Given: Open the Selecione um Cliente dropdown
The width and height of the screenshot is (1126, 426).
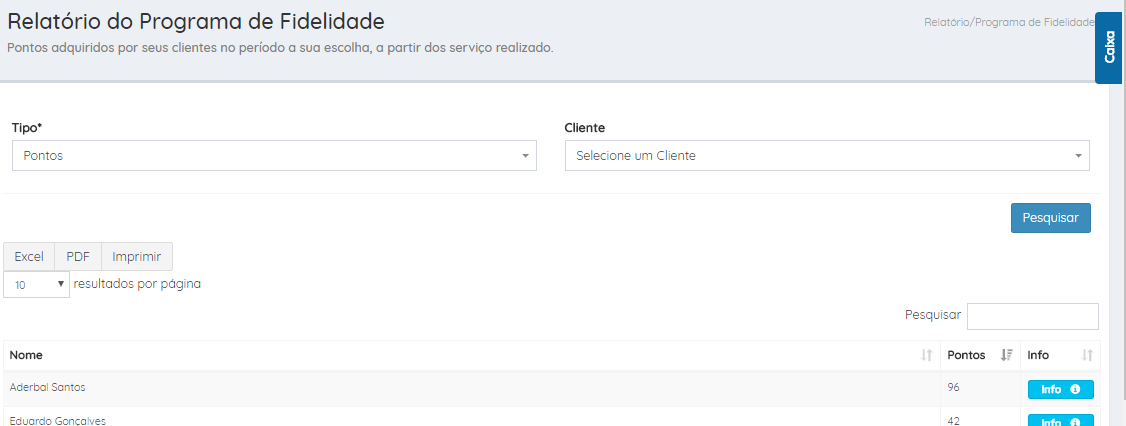Looking at the screenshot, I should click(826, 156).
